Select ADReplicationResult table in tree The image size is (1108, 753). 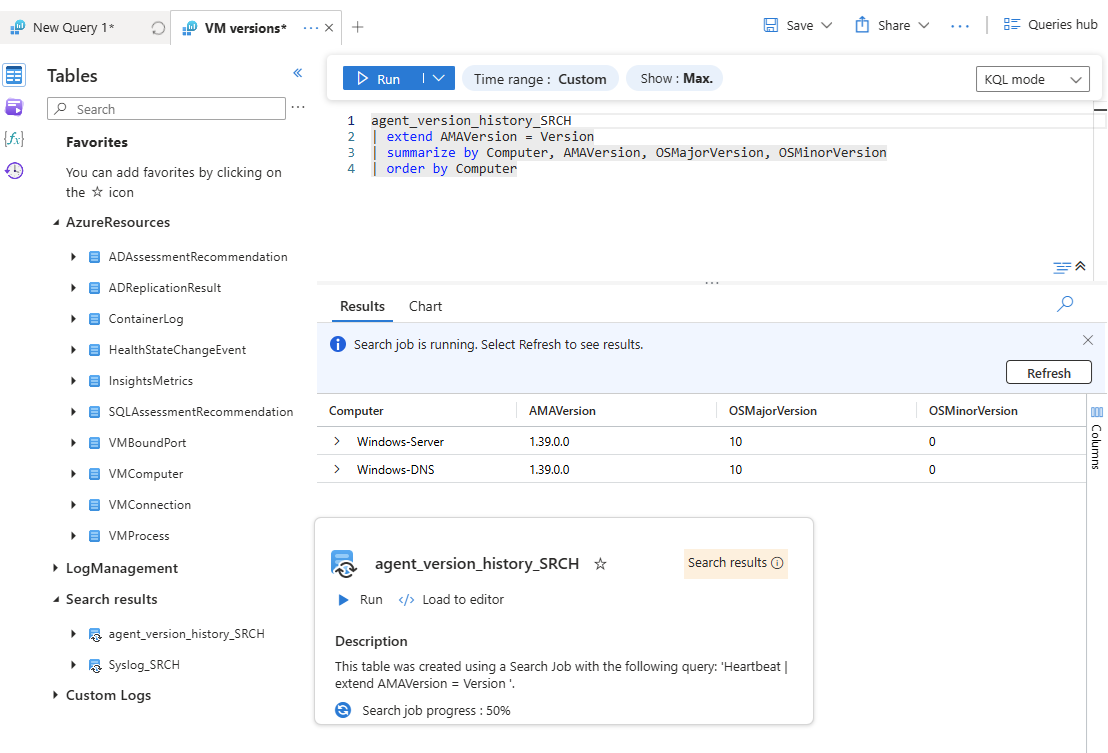pos(165,287)
